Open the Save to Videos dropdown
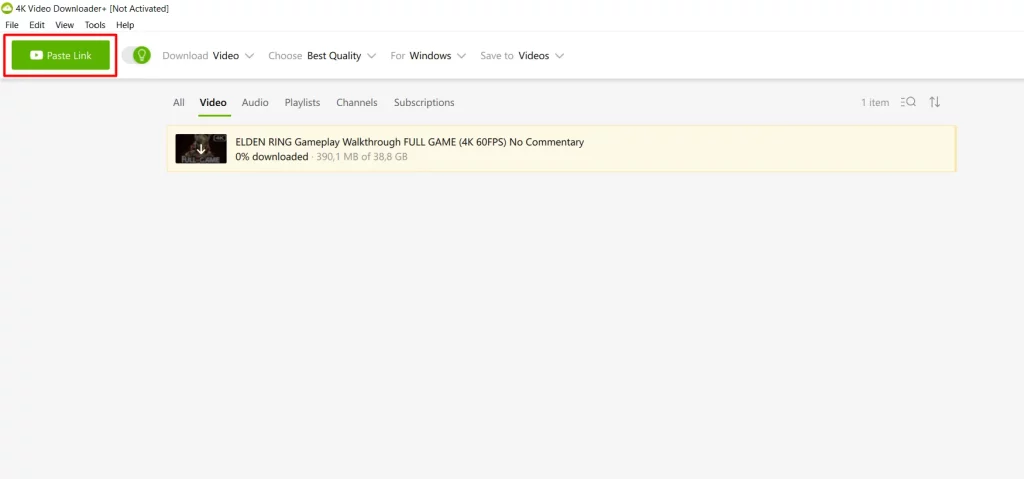 [522, 56]
